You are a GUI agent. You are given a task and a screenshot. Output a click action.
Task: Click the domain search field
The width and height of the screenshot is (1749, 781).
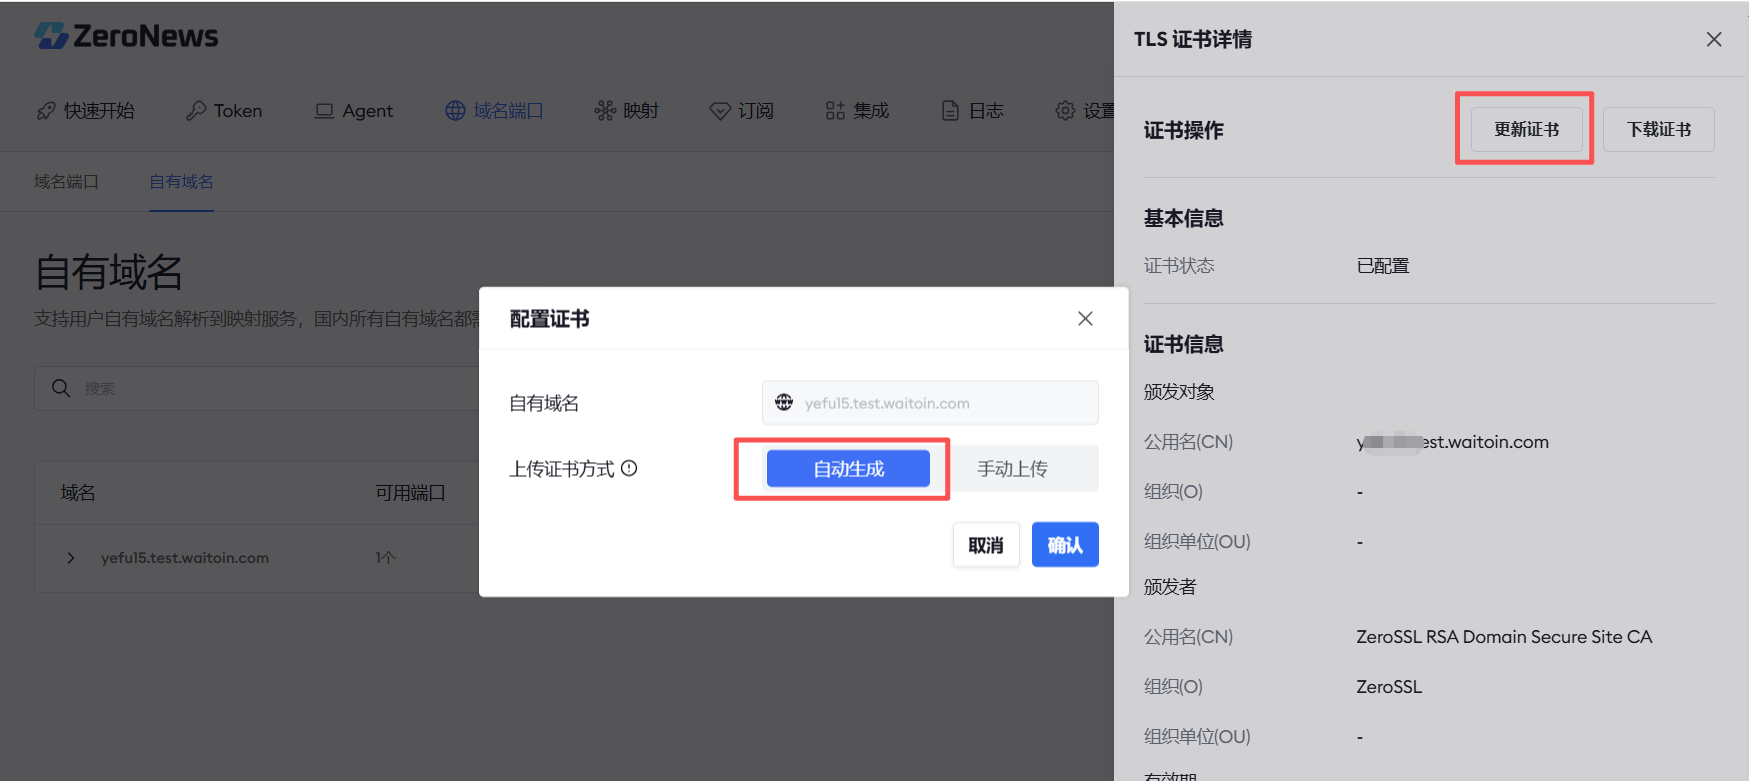(x=280, y=388)
